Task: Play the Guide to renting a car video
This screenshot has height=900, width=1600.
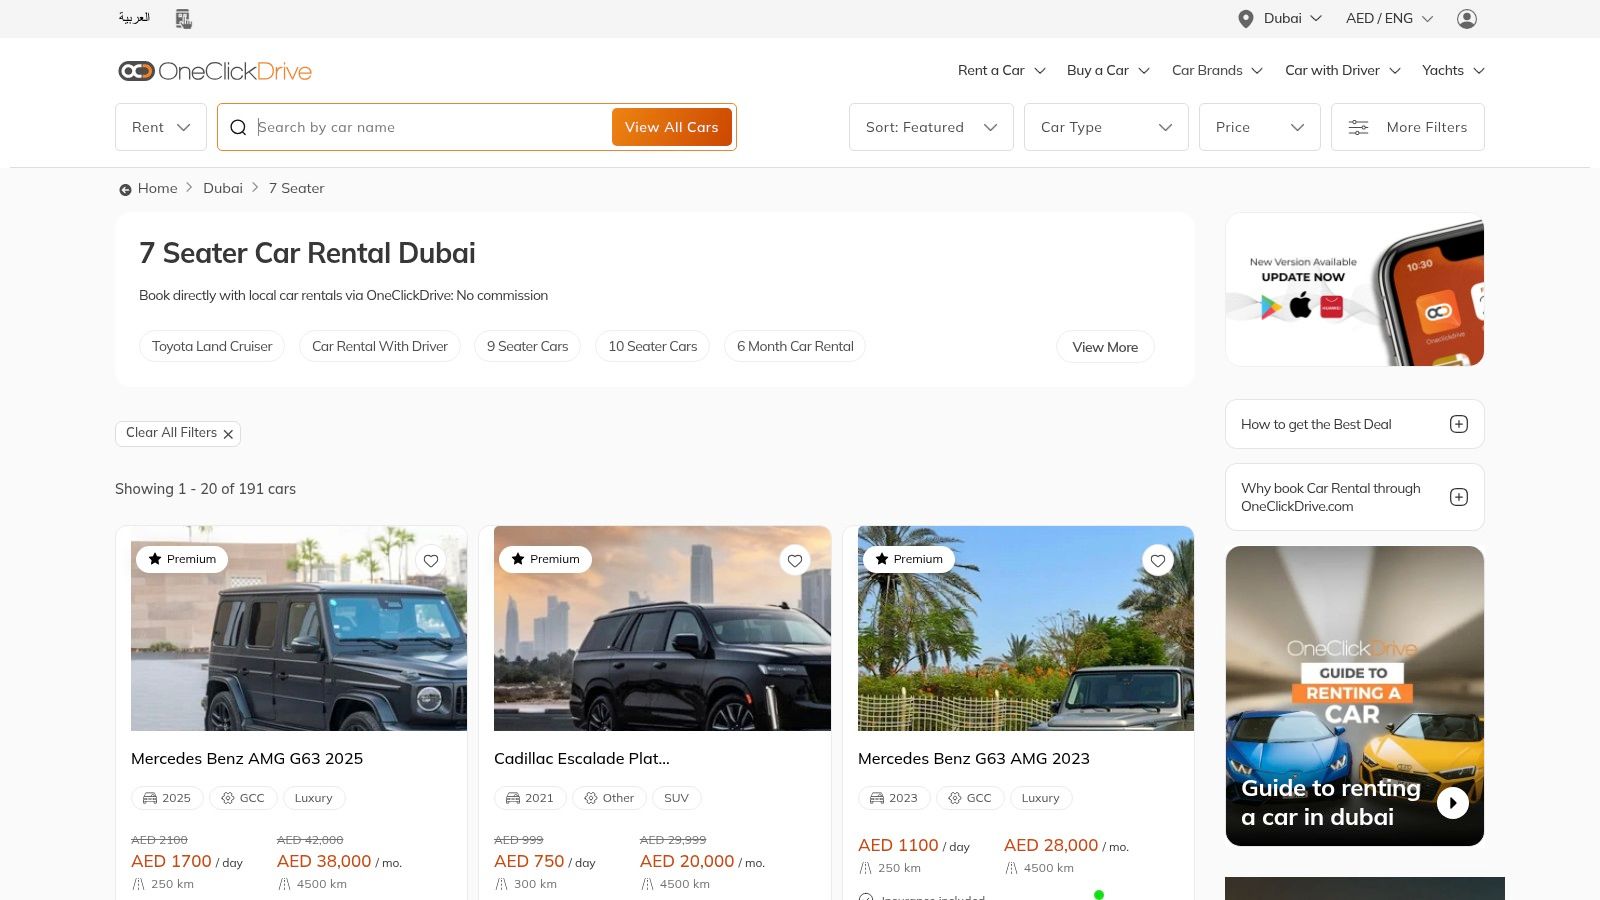Action: 1452,802
